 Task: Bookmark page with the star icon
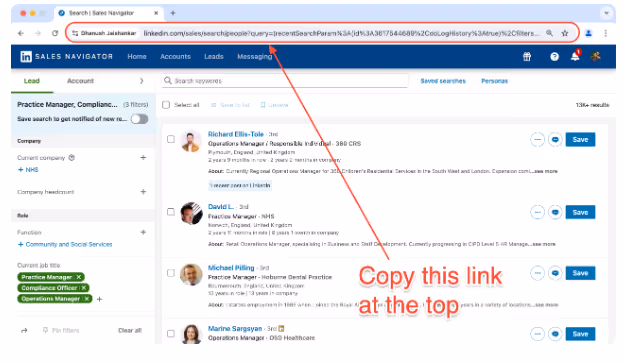coord(565,33)
